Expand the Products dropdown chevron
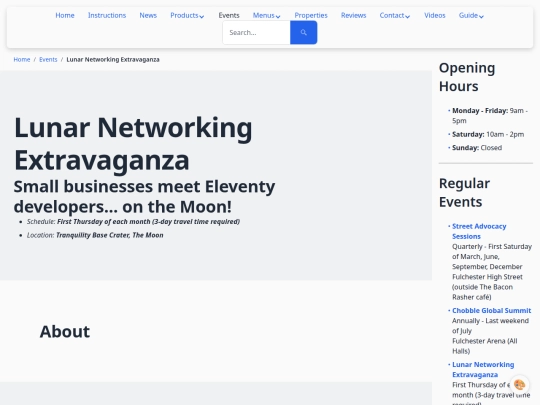Image resolution: width=540 pixels, height=405 pixels. coord(202,16)
